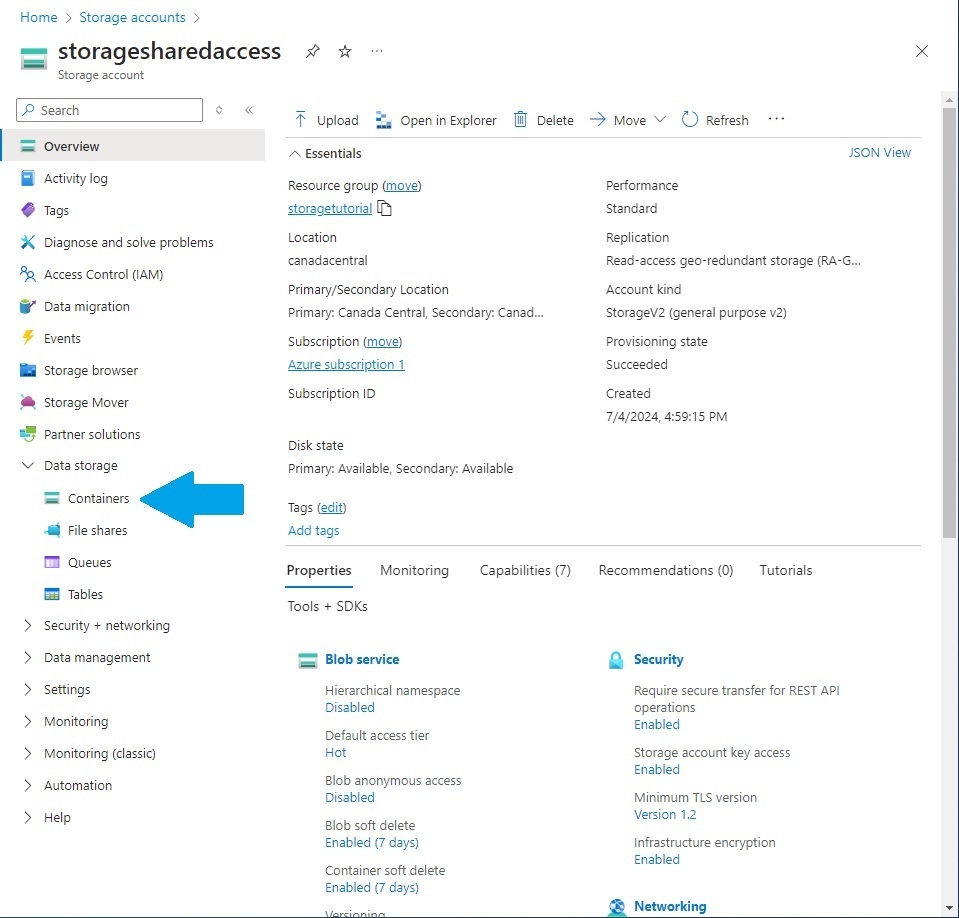Expand the Settings group

(x=28, y=689)
